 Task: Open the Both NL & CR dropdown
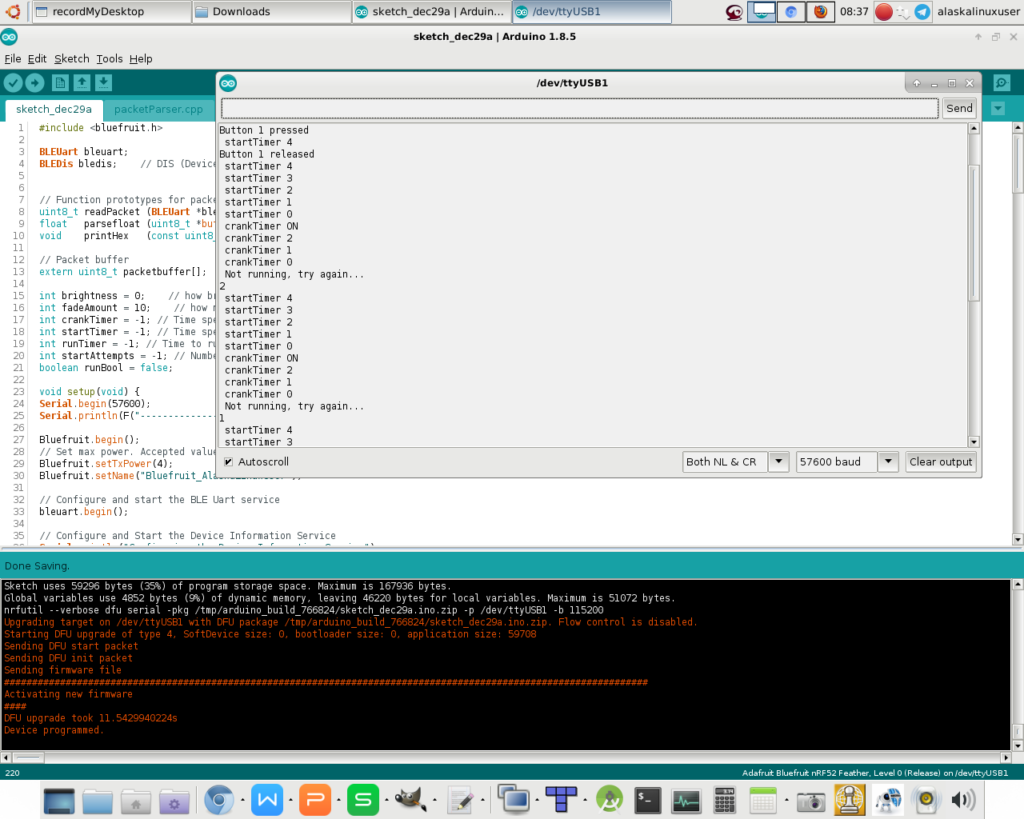[x=736, y=462]
